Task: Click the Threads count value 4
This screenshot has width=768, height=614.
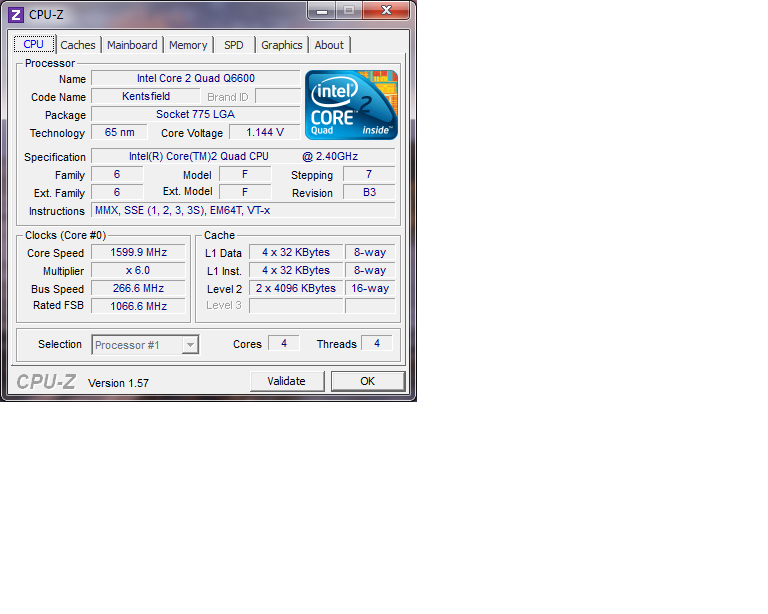Action: click(377, 344)
